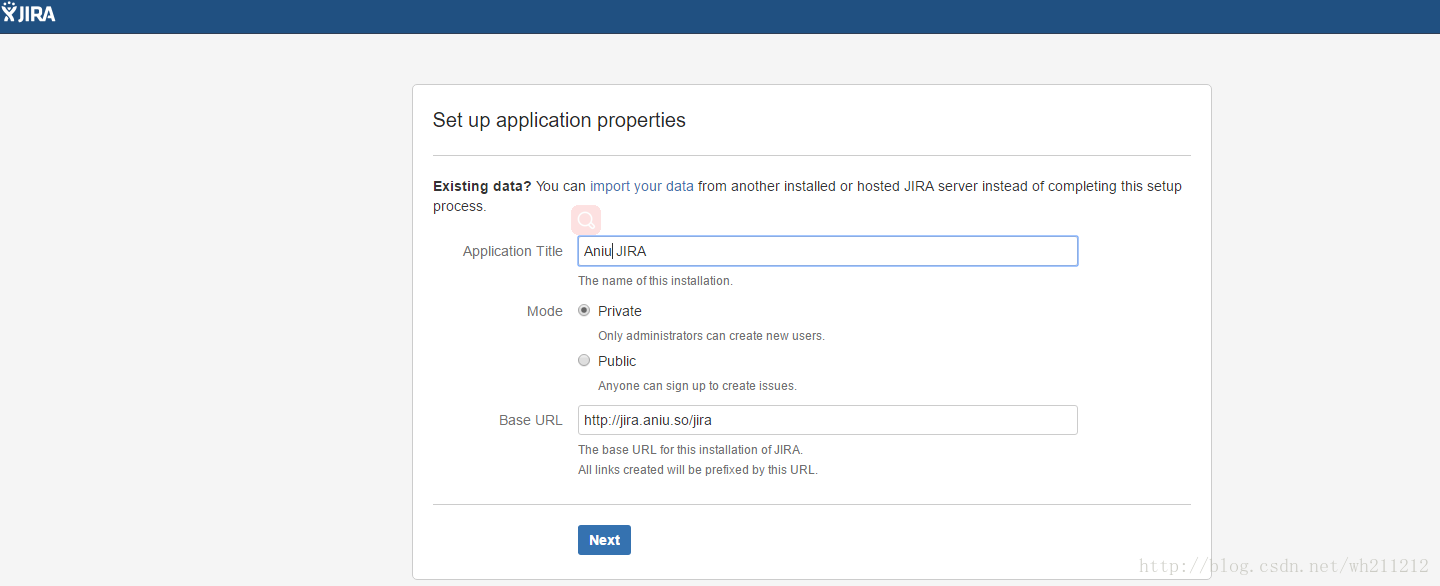Image resolution: width=1440 pixels, height=586 pixels.
Task: Open the import your data link
Action: [x=641, y=186]
